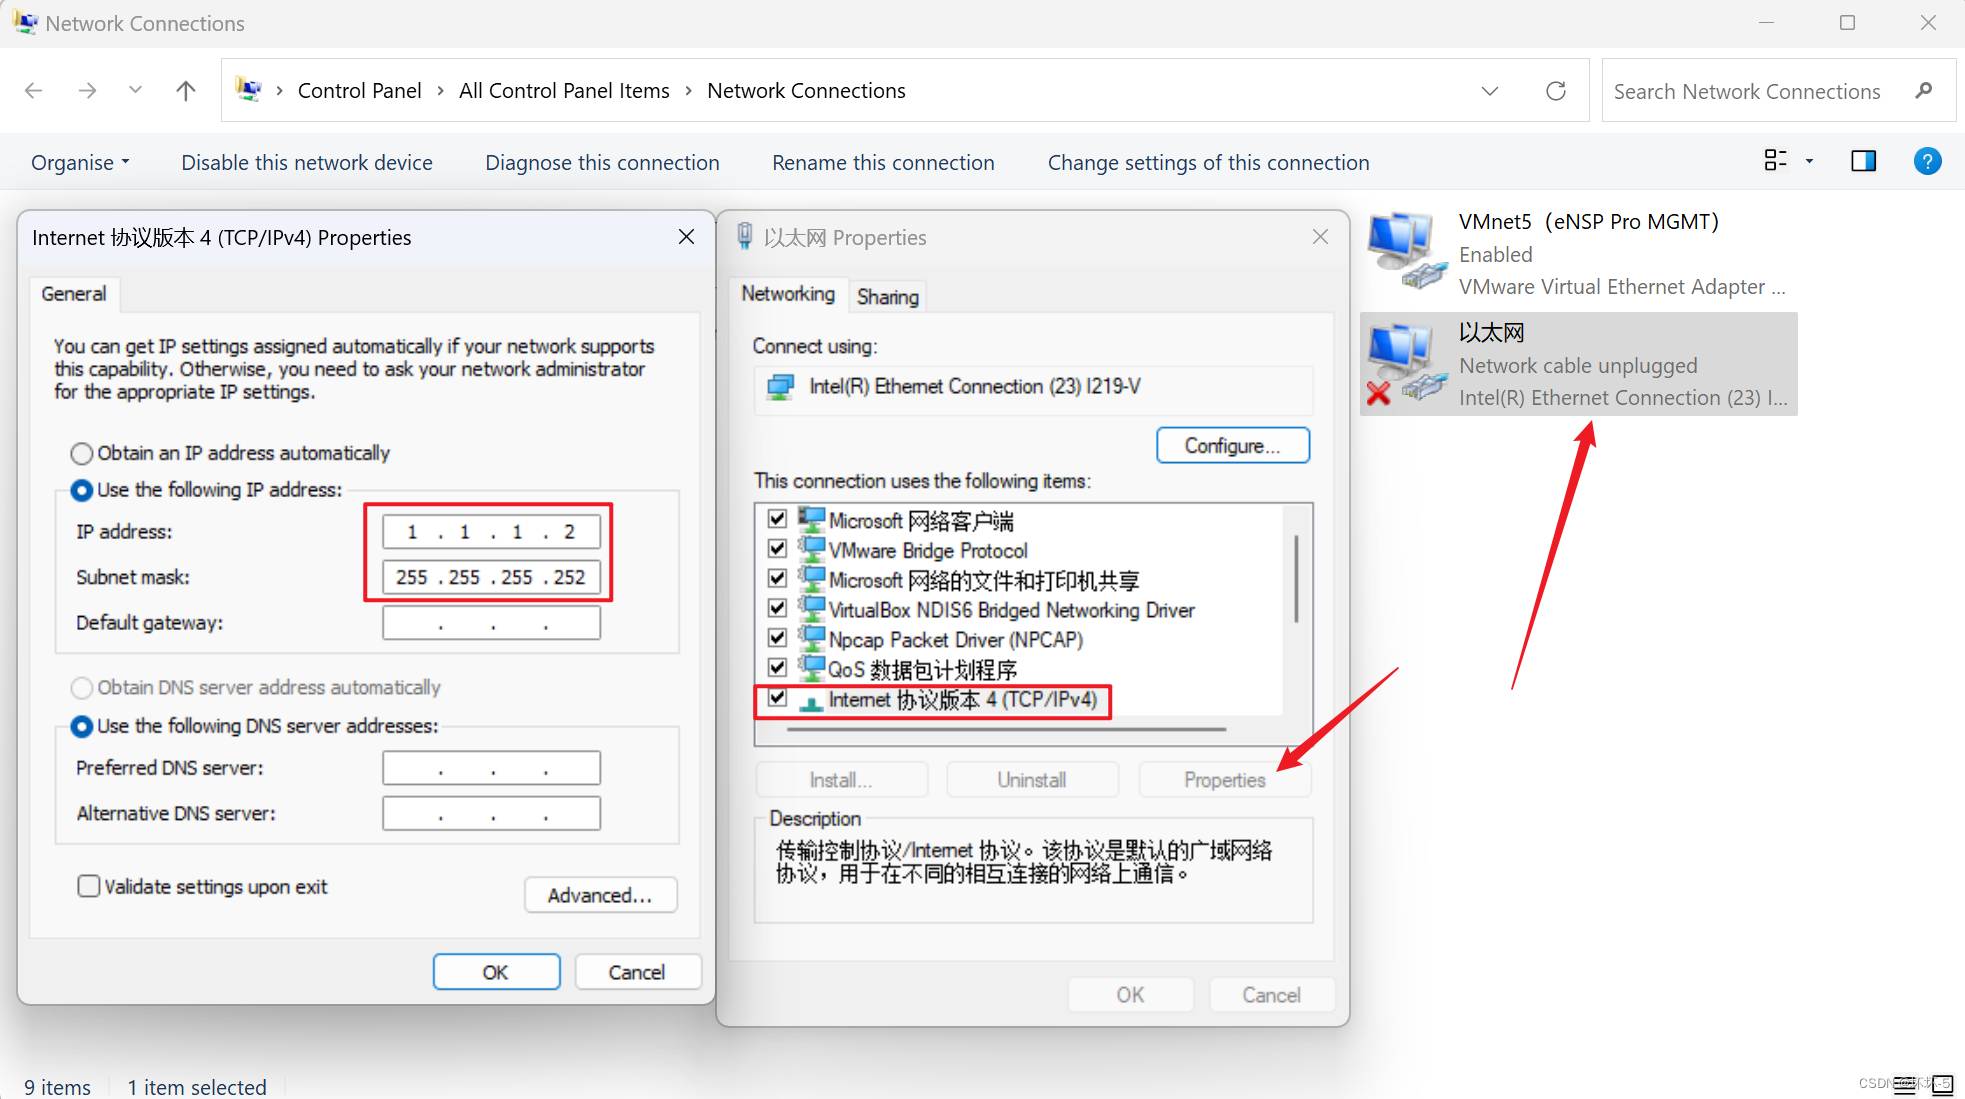This screenshot has width=1965, height=1099.
Task: Click All Control Panel Items breadcrumb
Action: coord(564,91)
